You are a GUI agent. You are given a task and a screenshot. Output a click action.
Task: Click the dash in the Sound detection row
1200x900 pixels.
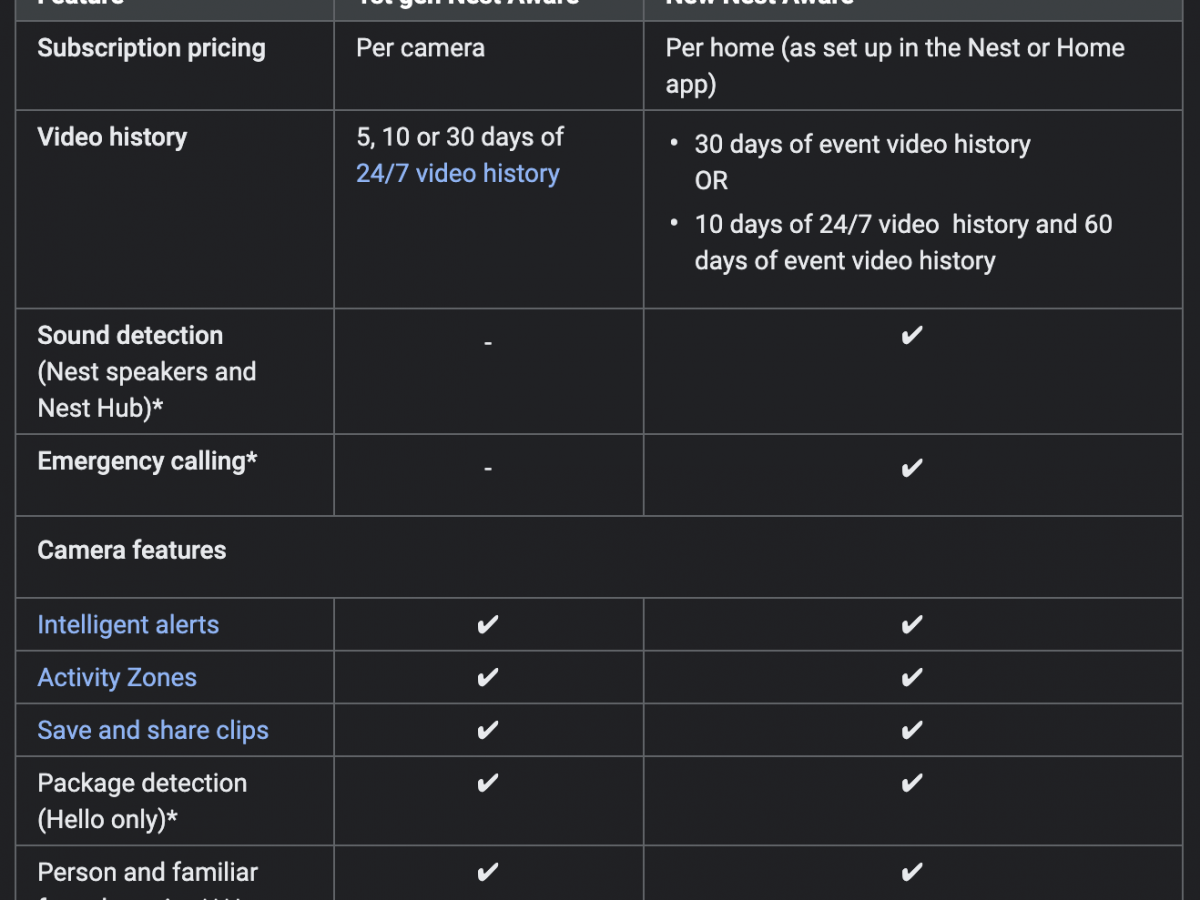pos(488,344)
